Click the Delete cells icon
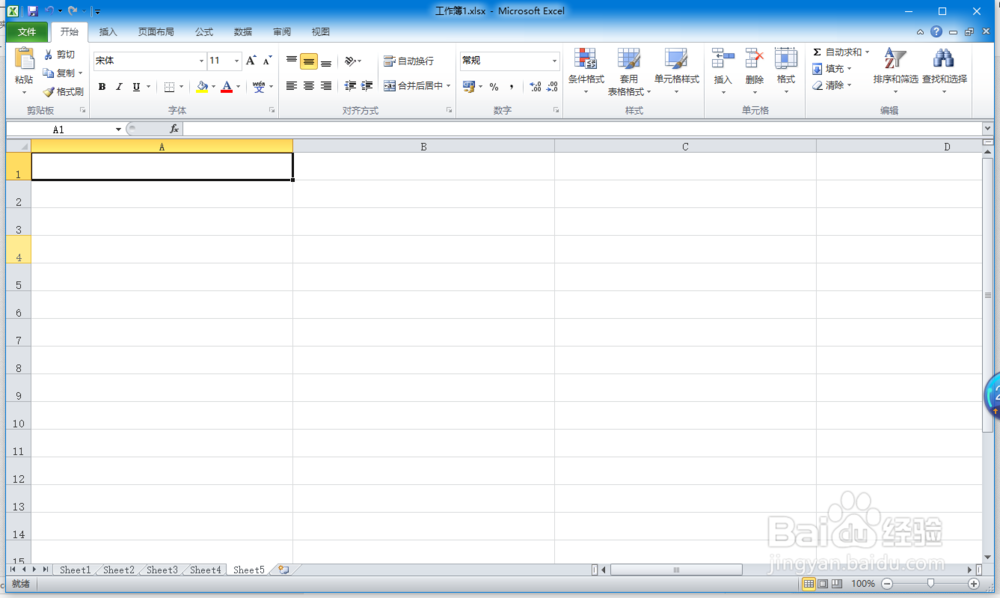Screen dimensions: 1000x598 (754, 59)
